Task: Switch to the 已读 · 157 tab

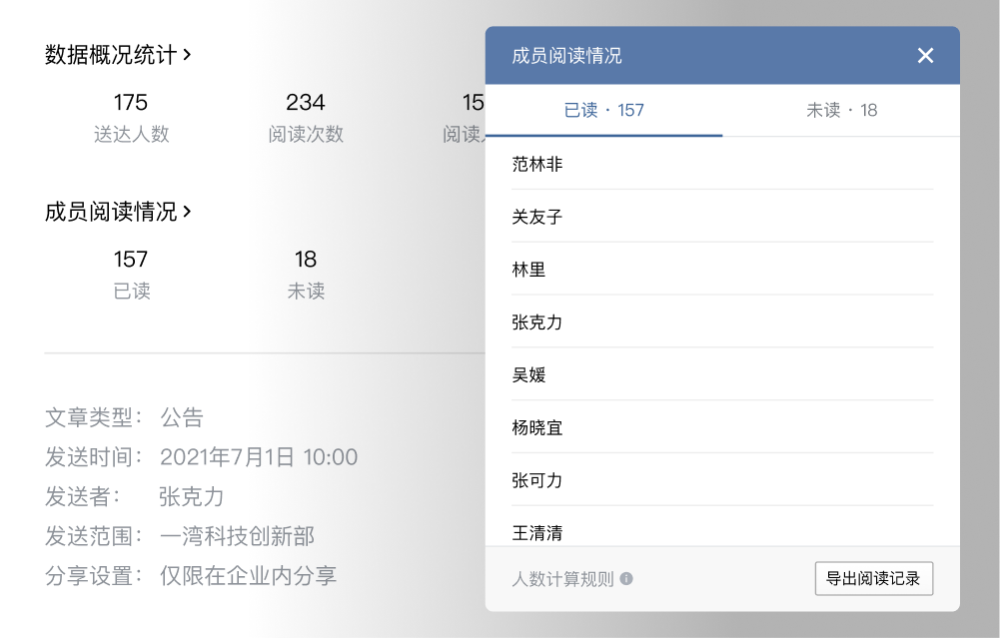Action: (604, 110)
